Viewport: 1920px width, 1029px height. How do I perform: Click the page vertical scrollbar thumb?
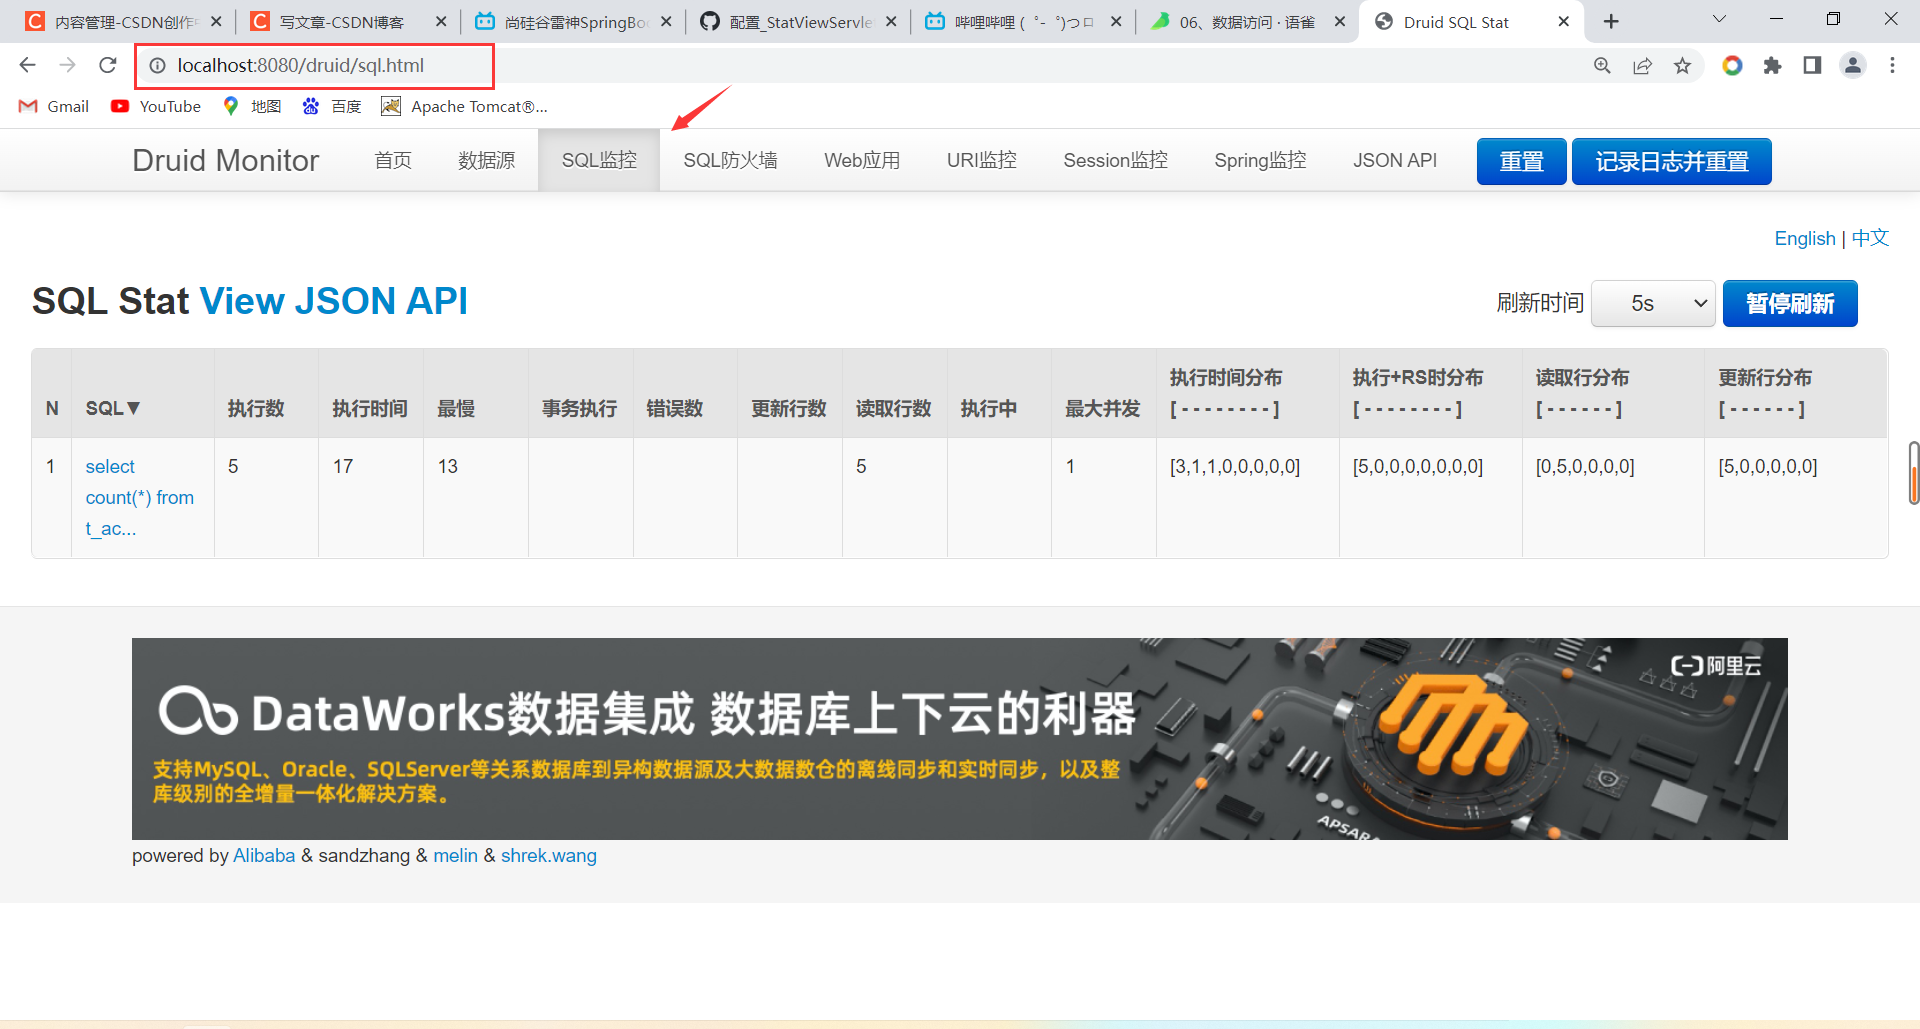pos(1913,473)
